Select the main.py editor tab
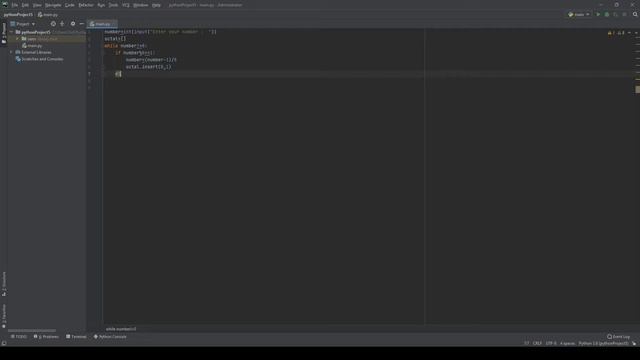 [102, 24]
